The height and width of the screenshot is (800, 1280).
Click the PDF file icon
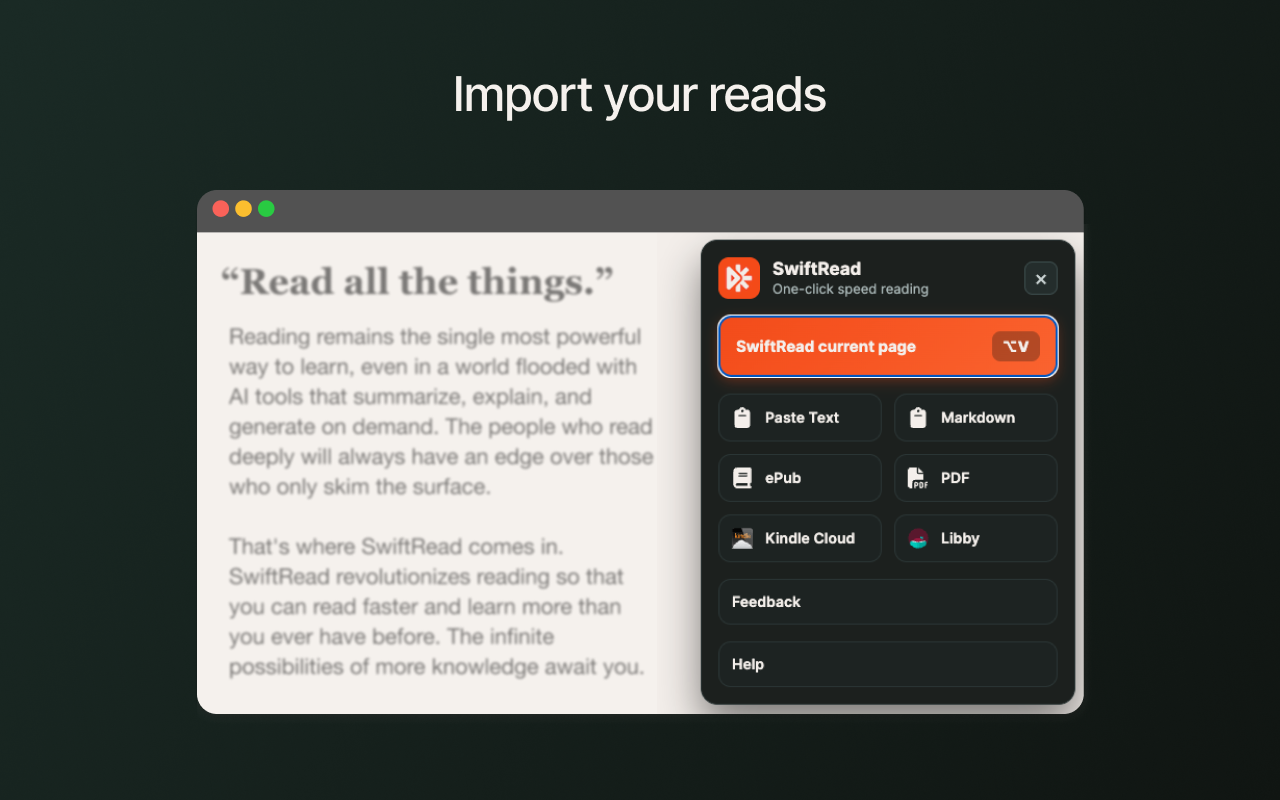click(x=918, y=478)
